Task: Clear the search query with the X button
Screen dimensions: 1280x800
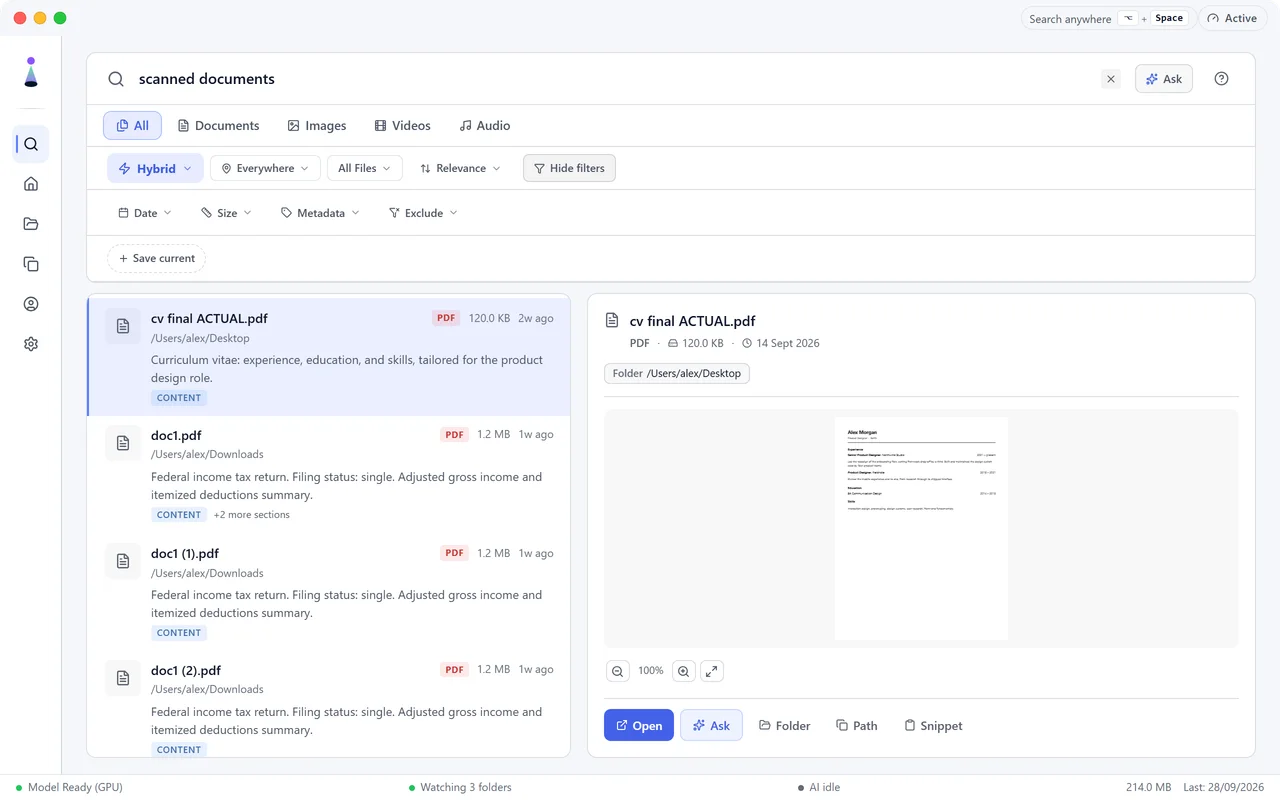Action: click(1110, 79)
